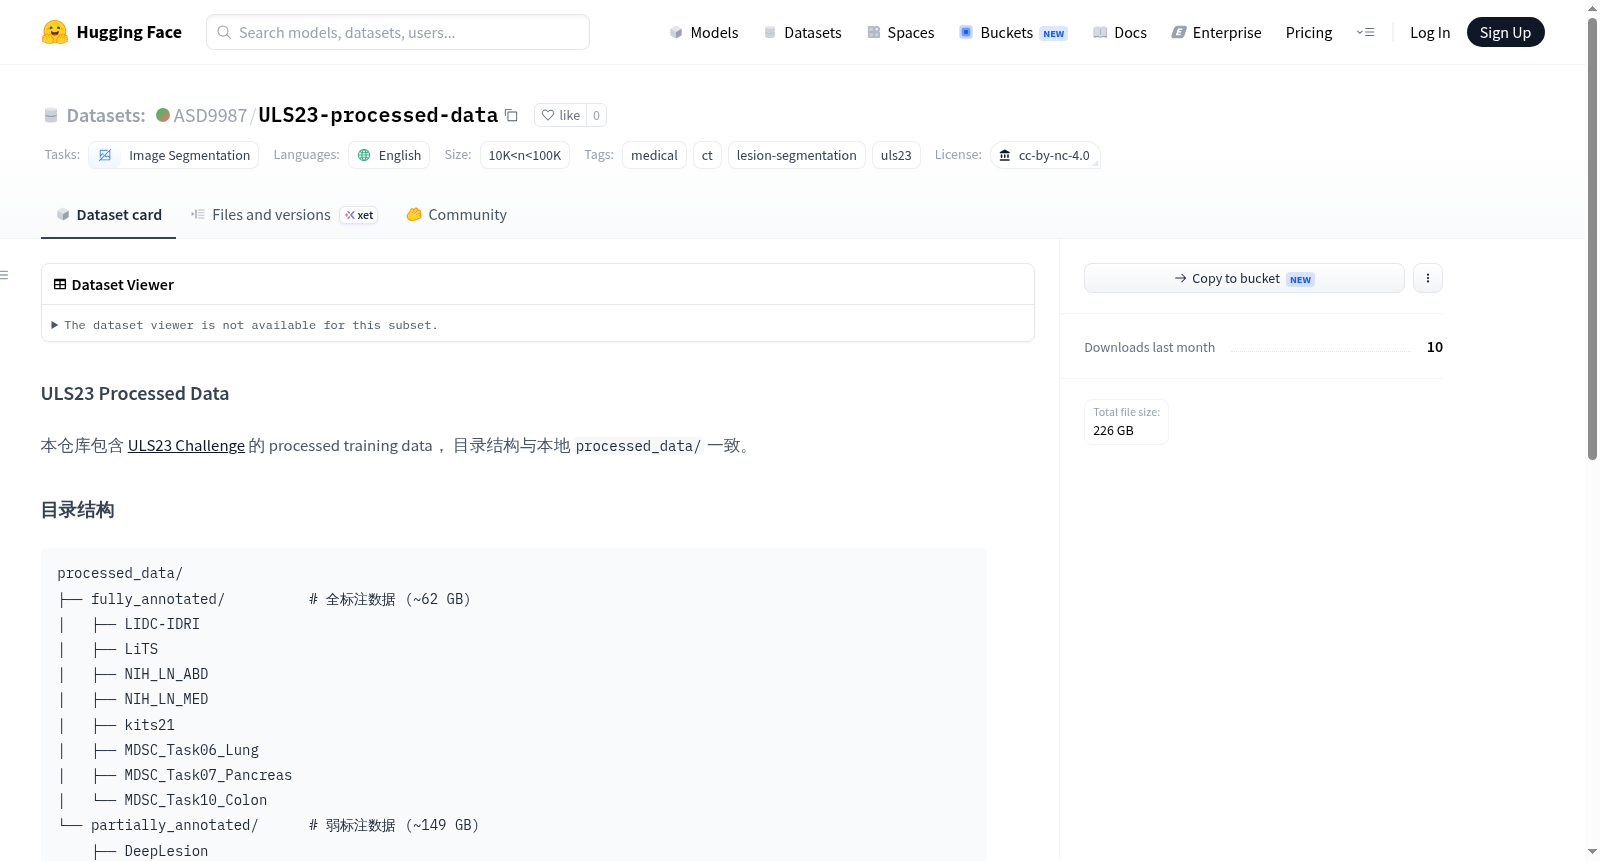Click the 'MDSC_Task06_Lung' directory line

[x=191, y=750]
